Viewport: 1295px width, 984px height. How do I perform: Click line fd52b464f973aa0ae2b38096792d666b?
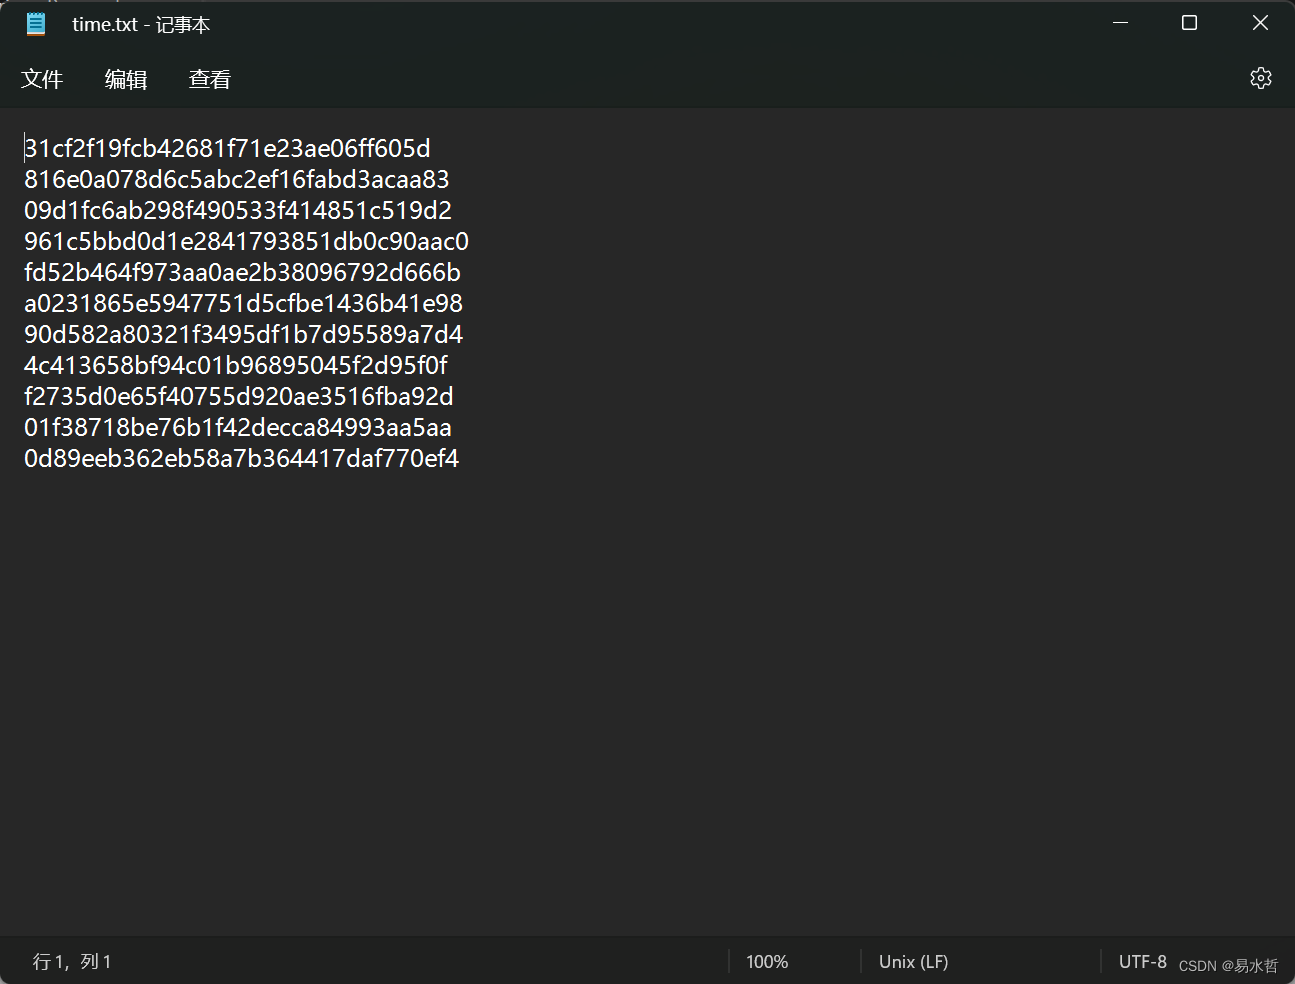point(242,272)
